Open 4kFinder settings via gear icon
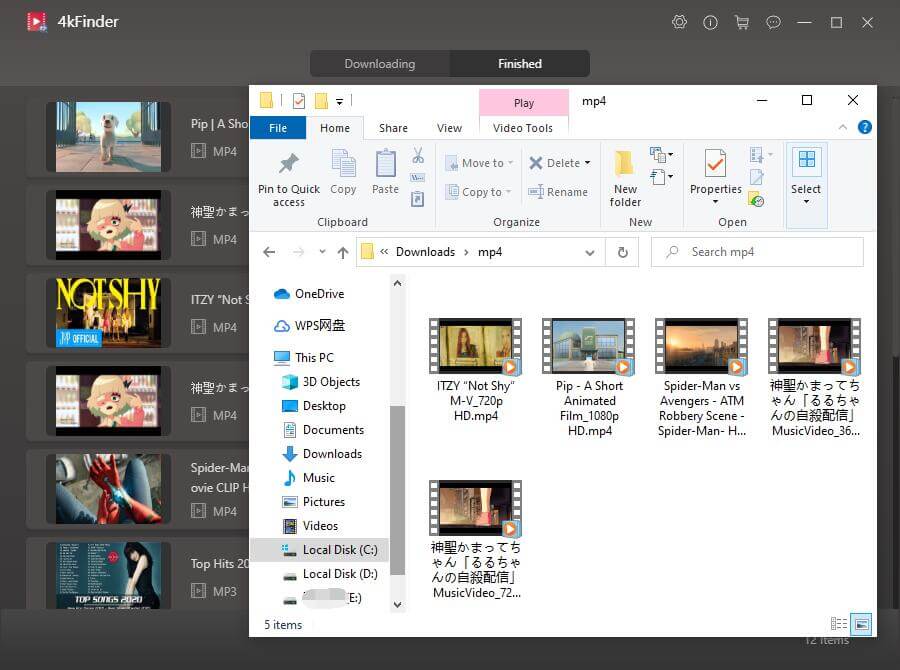This screenshot has width=900, height=670. coord(680,21)
